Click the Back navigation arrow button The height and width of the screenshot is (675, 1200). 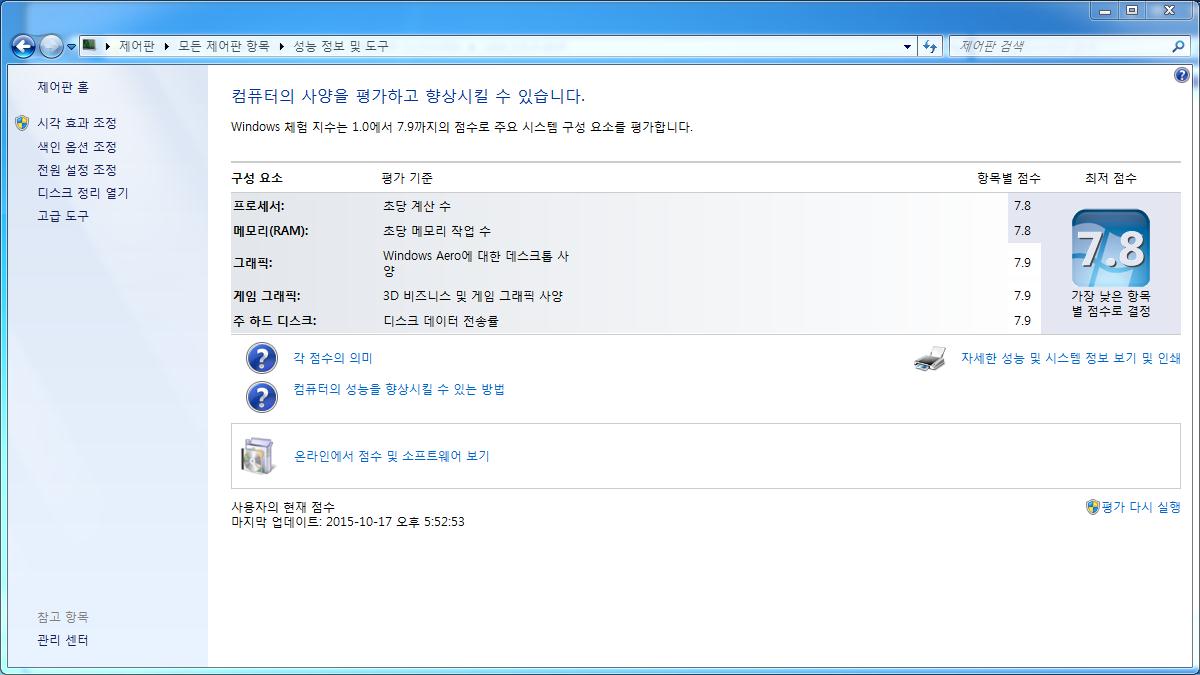pos(23,46)
